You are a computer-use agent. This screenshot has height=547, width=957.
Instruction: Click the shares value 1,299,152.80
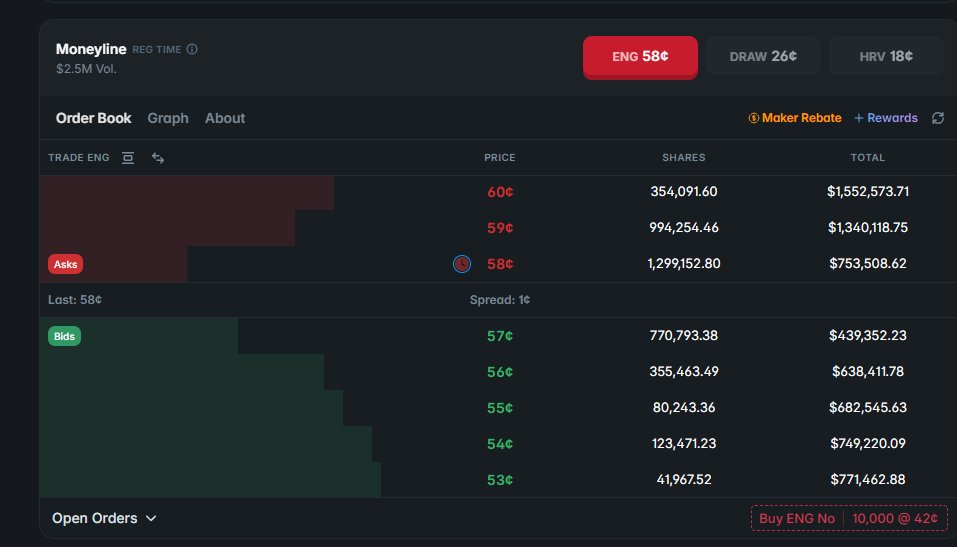click(x=684, y=264)
